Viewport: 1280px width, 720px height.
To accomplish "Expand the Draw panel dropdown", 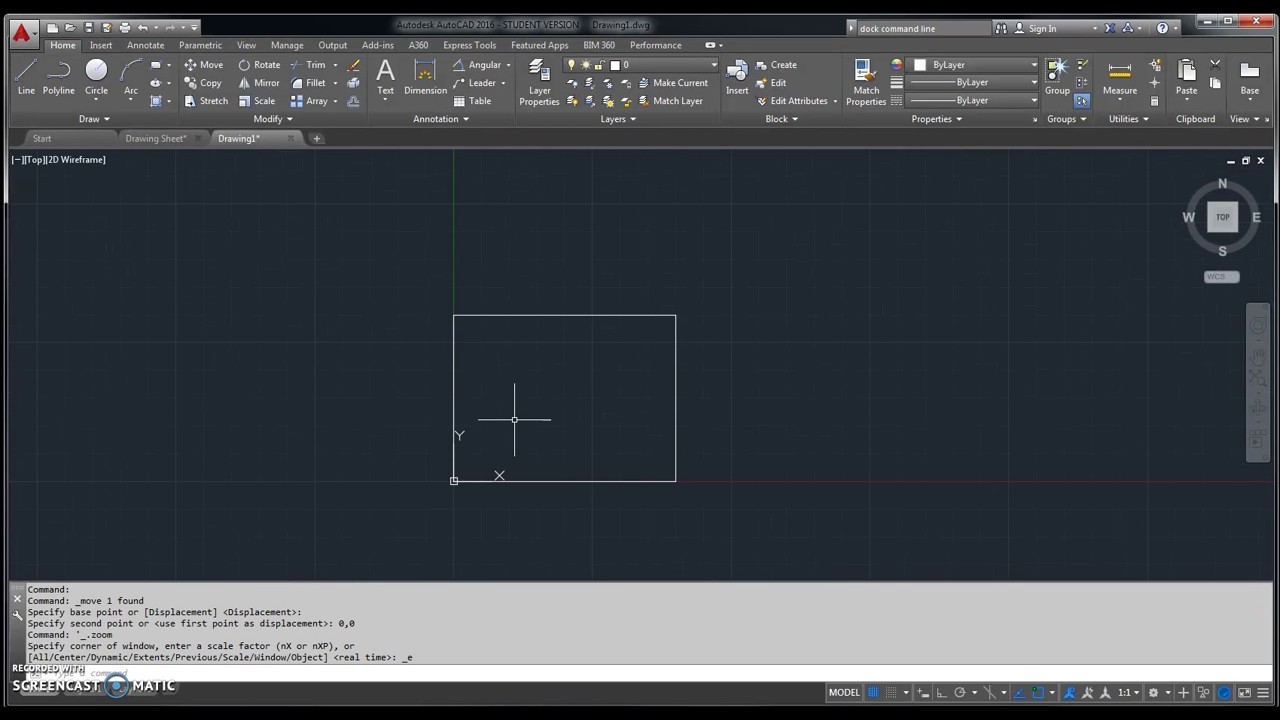I will [x=95, y=119].
